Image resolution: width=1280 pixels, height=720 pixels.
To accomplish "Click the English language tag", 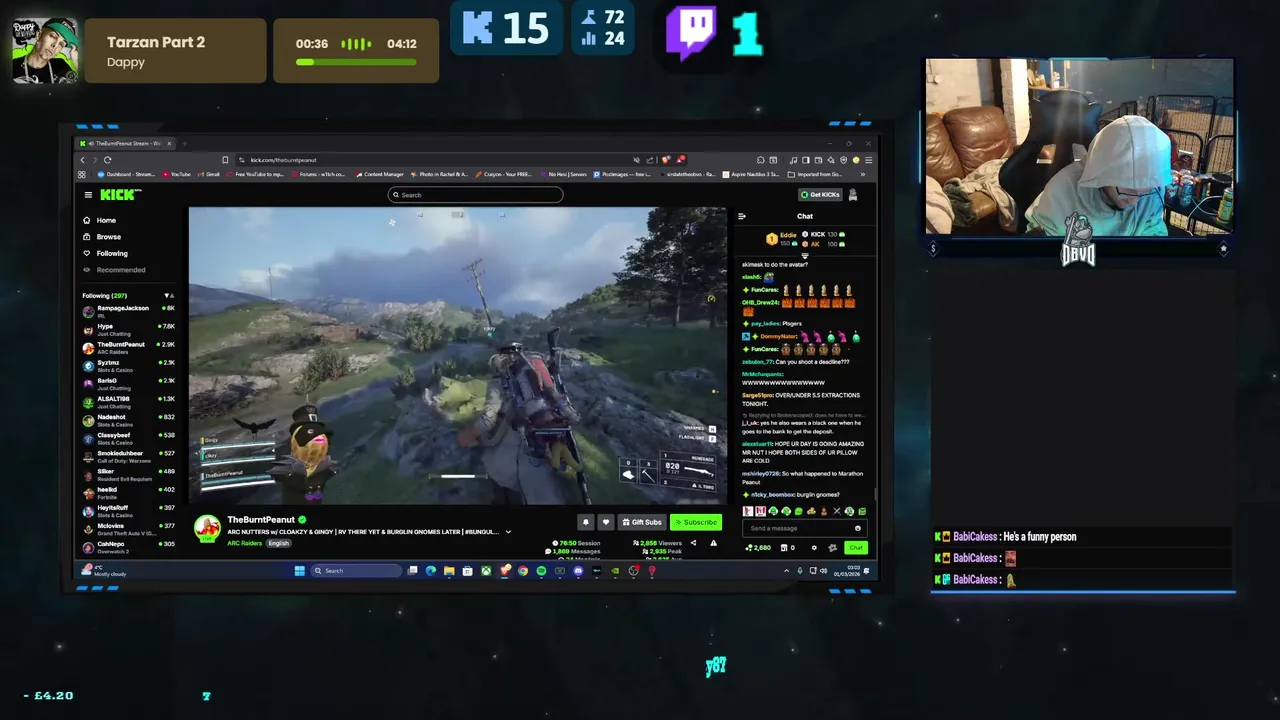I will [x=278, y=543].
